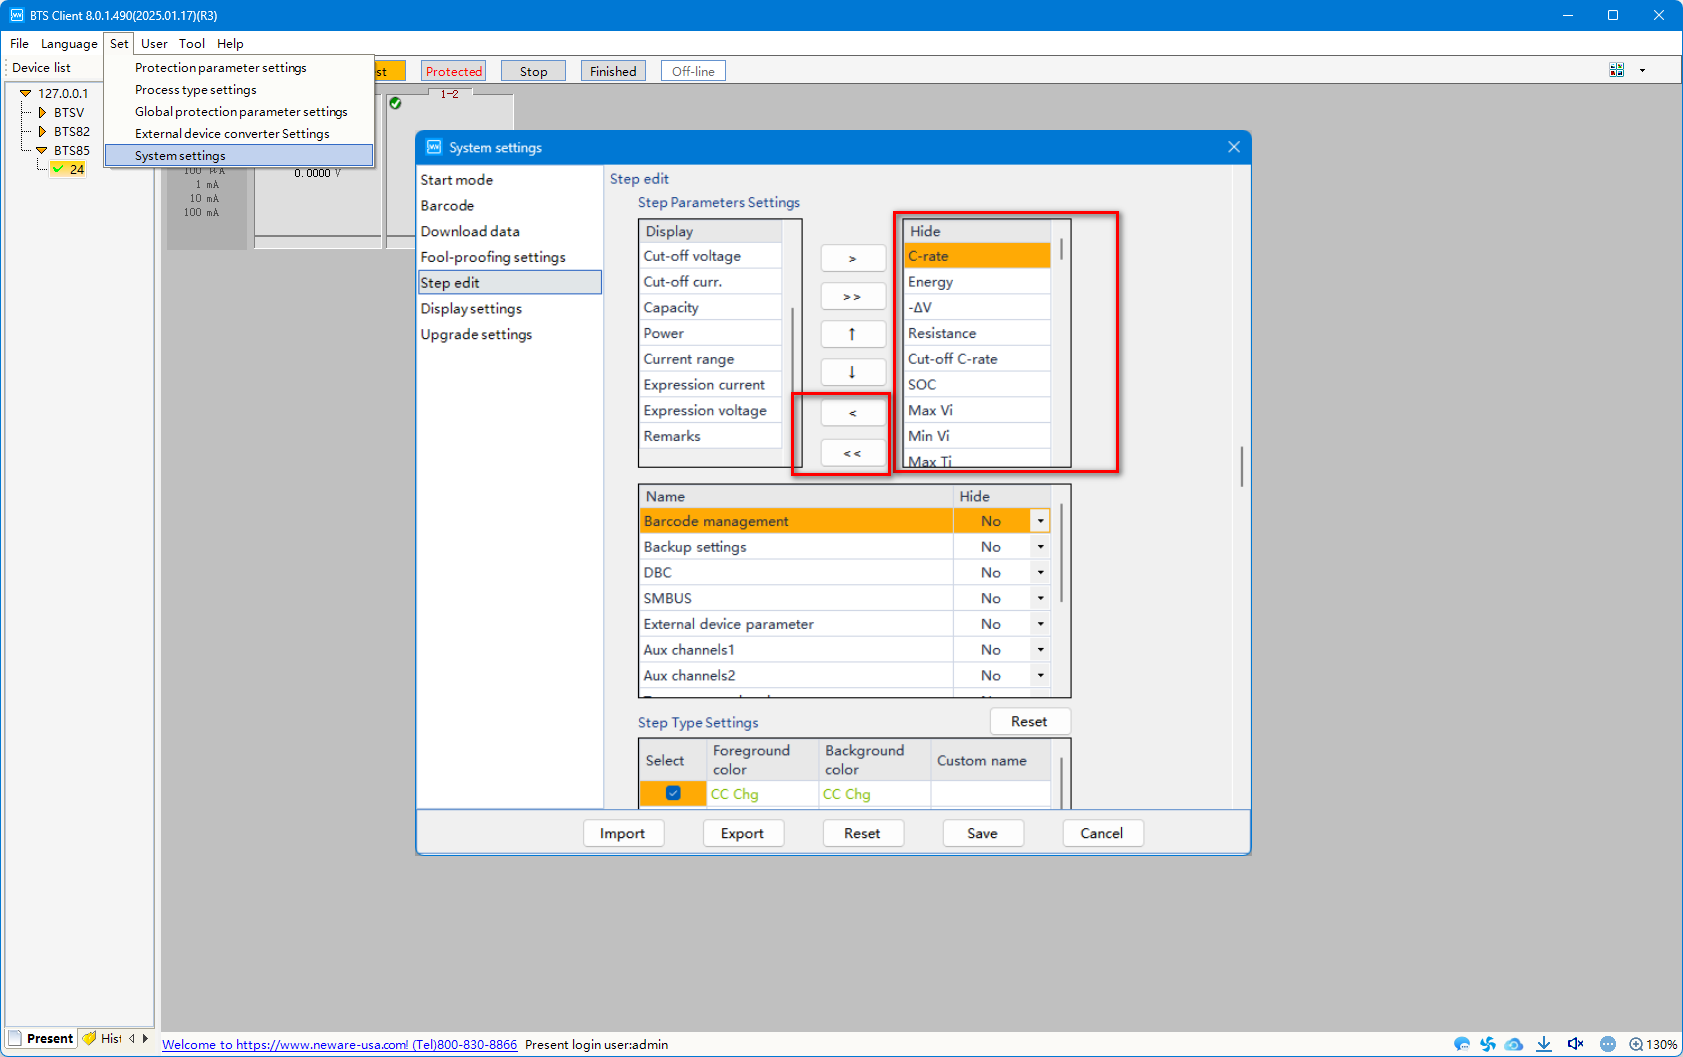Open Hide dropdown for External device parameter
Viewport: 1683px width, 1057px height.
coord(1040,624)
